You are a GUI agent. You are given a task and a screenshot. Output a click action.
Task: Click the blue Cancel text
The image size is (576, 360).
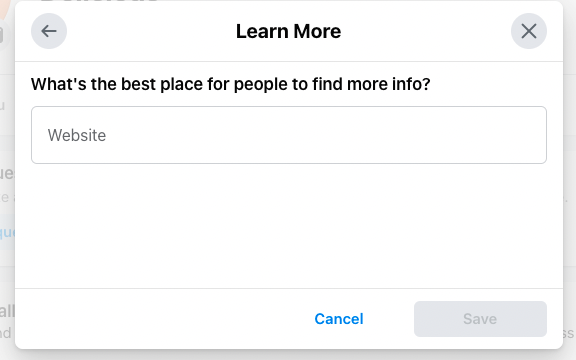339,319
